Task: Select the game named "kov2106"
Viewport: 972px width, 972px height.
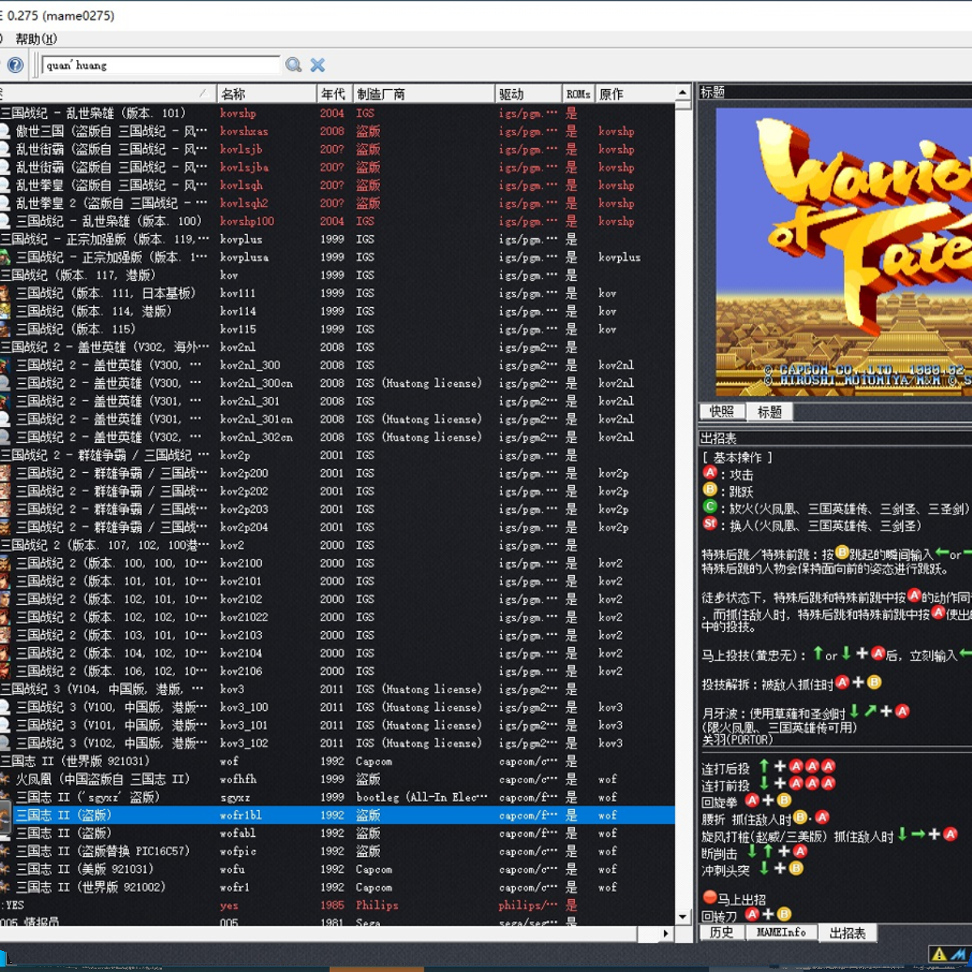Action: pyautogui.click(x=241, y=671)
